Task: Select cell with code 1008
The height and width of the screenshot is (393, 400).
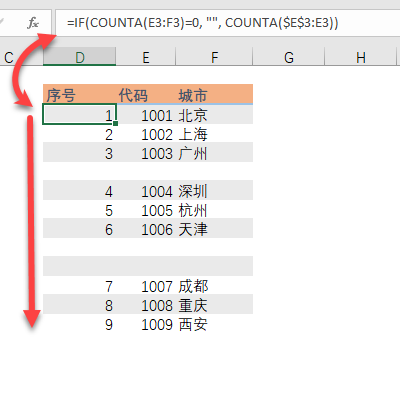Action: 146,305
